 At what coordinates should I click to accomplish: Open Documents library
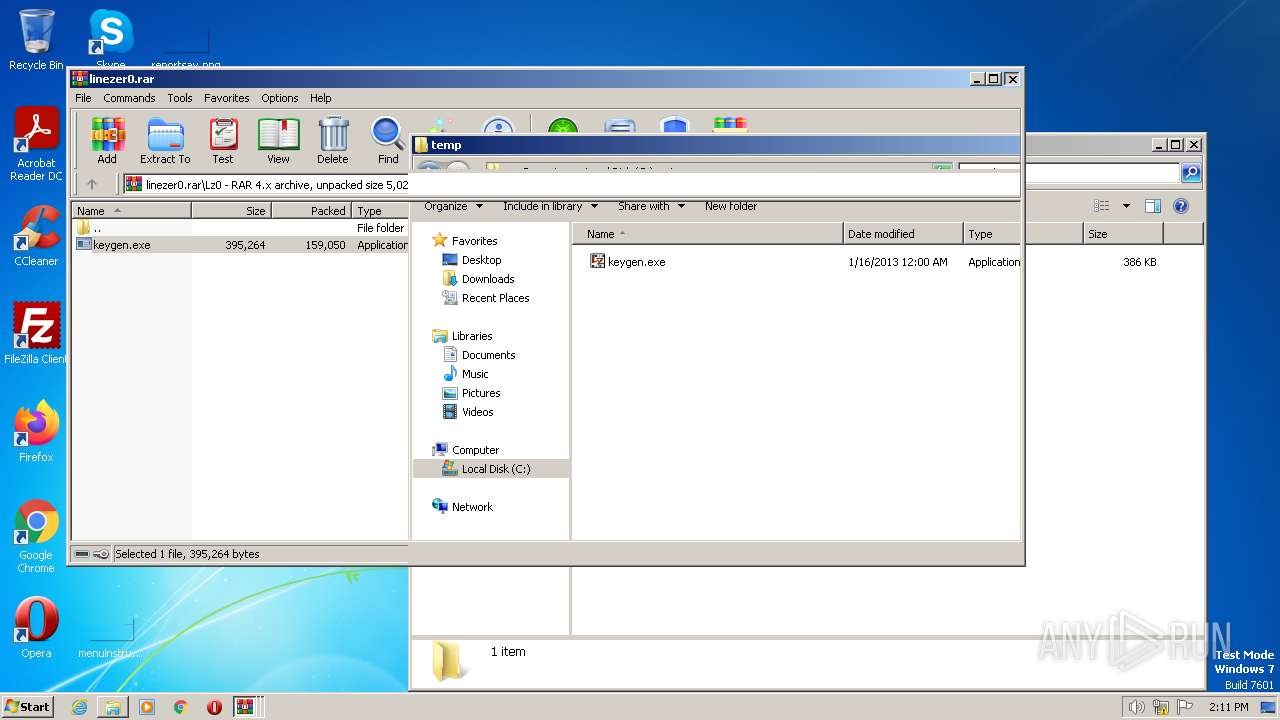(479, 355)
